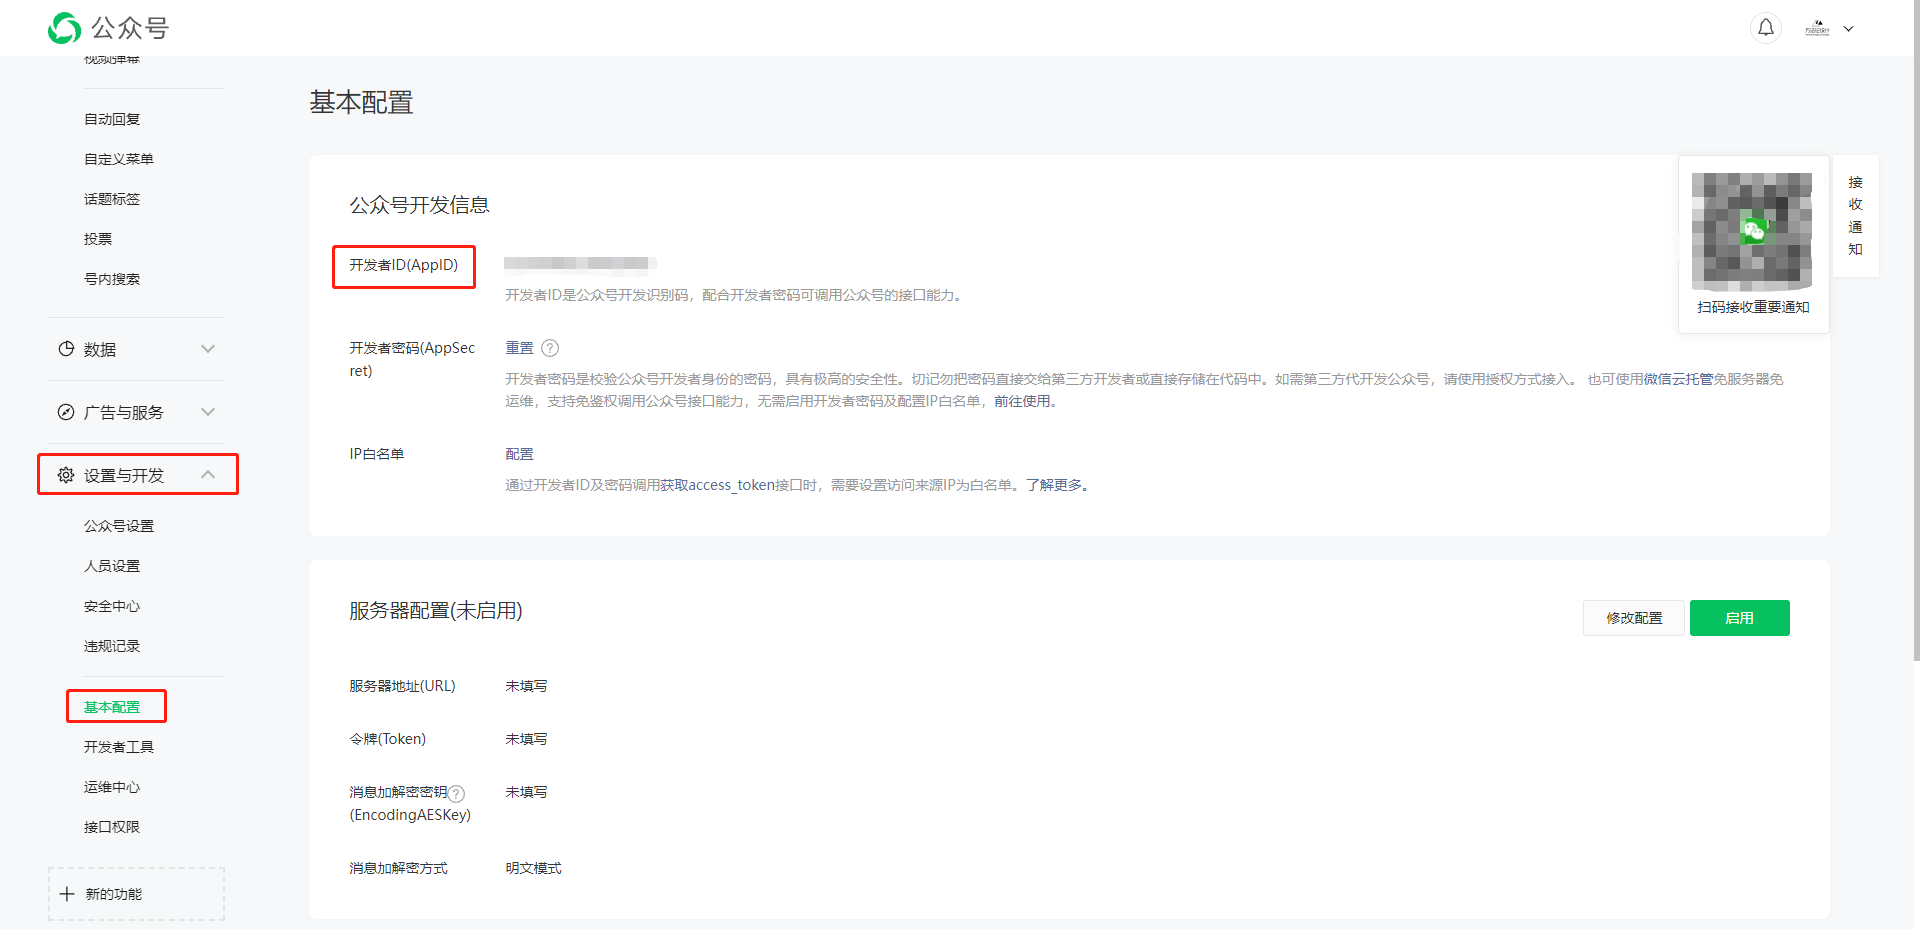
Task: Click the 广告与服务 compass icon
Action: pos(66,412)
